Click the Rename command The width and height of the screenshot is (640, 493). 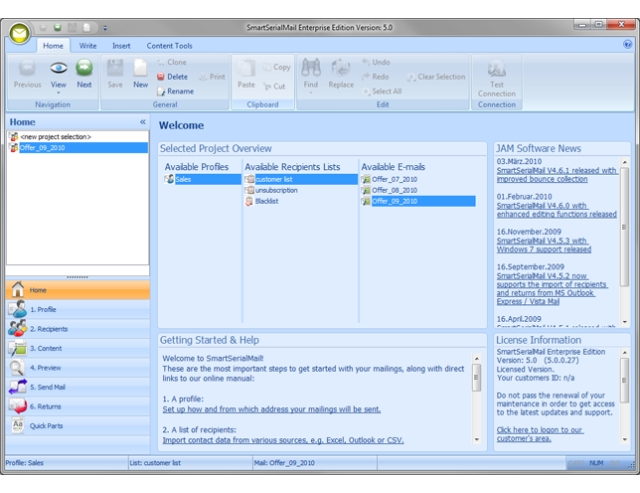pyautogui.click(x=176, y=91)
